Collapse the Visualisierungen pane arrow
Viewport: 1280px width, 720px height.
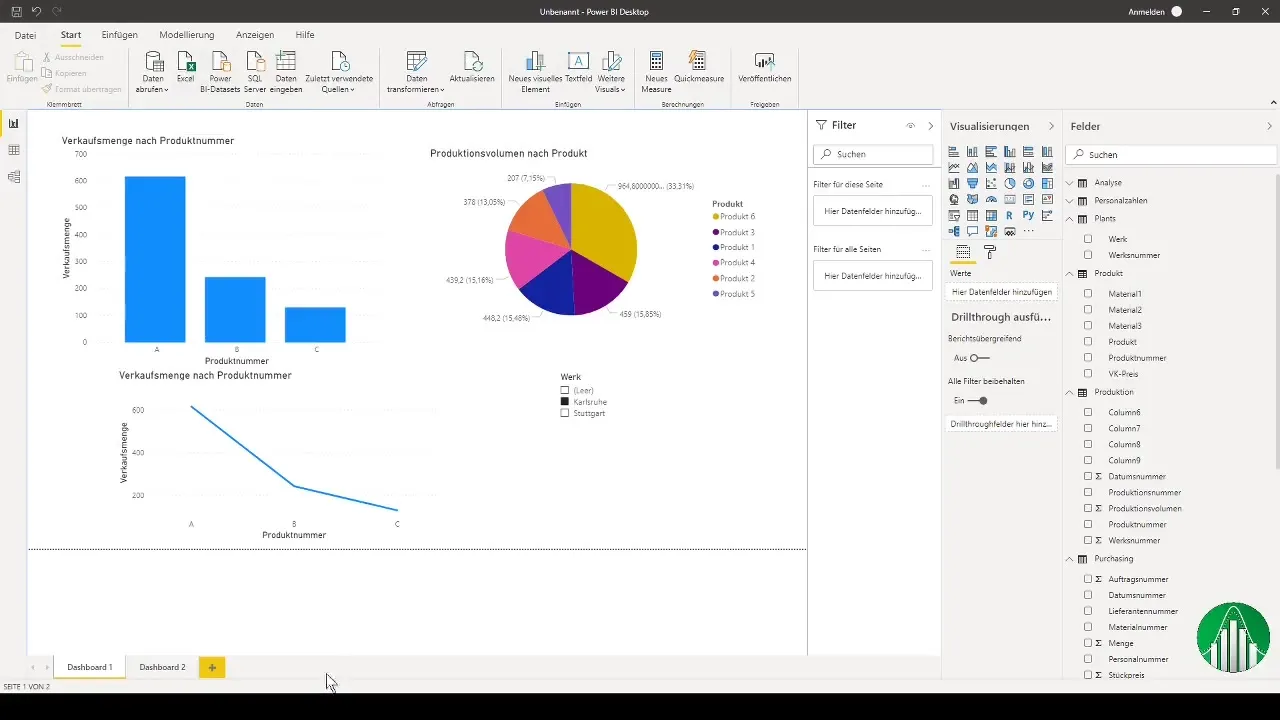1051,126
